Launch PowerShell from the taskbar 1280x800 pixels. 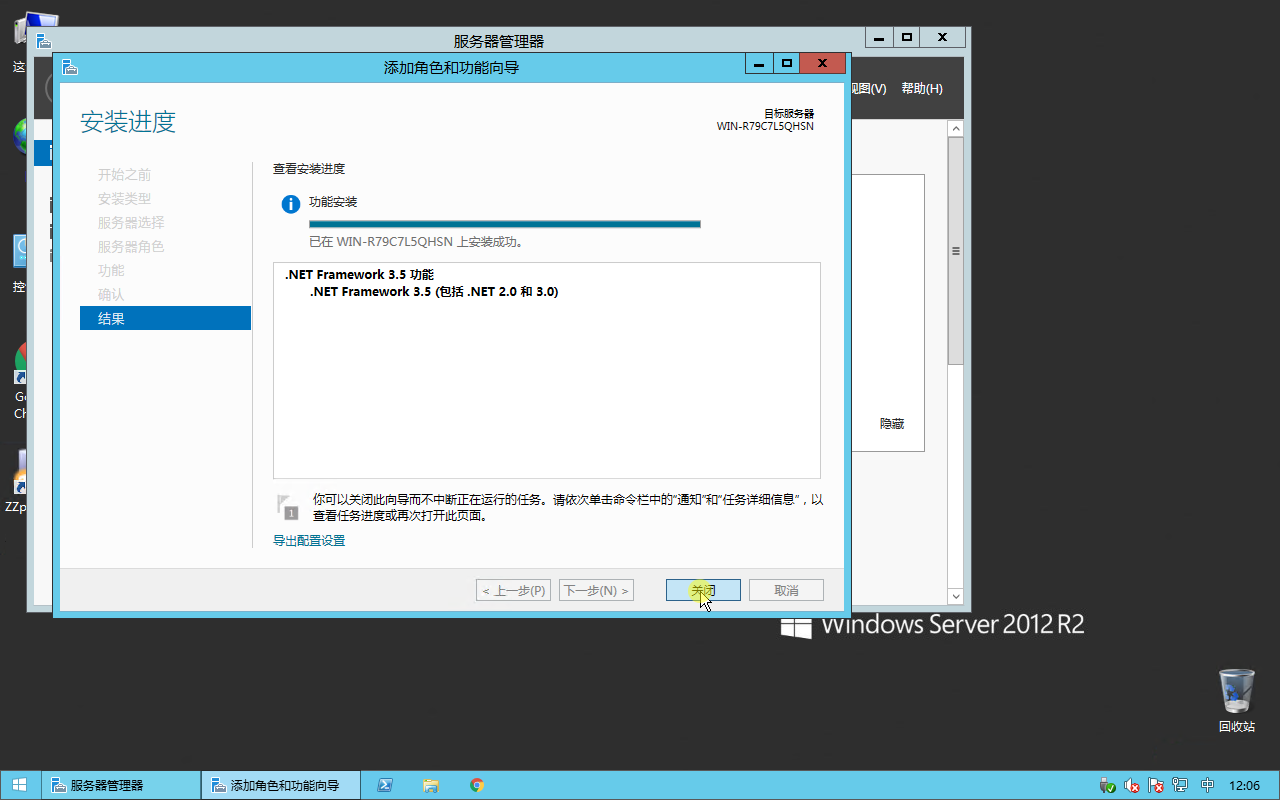pos(384,785)
